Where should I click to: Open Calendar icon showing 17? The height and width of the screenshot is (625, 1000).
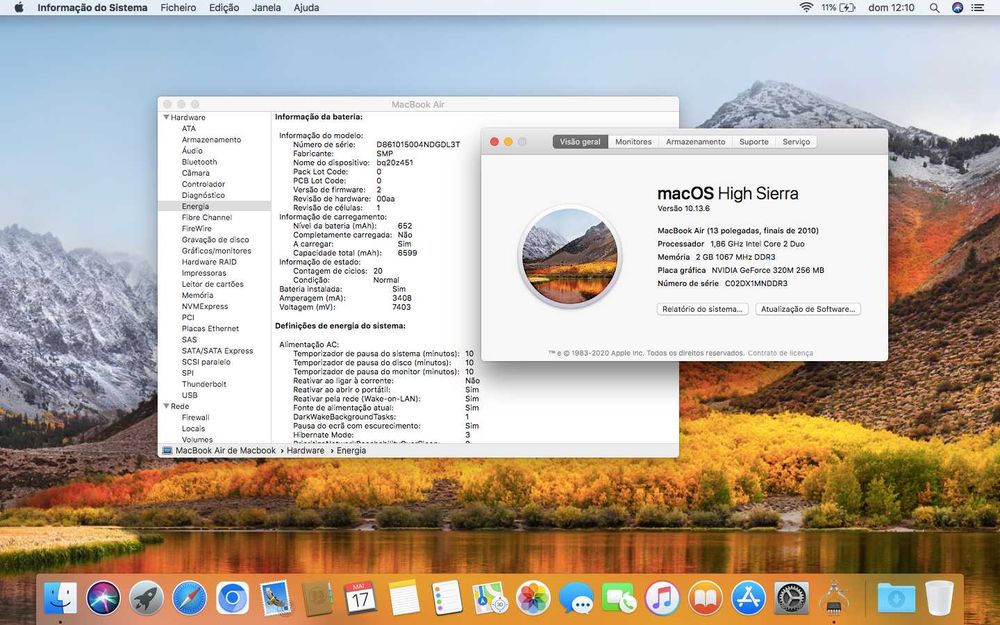tap(360, 598)
